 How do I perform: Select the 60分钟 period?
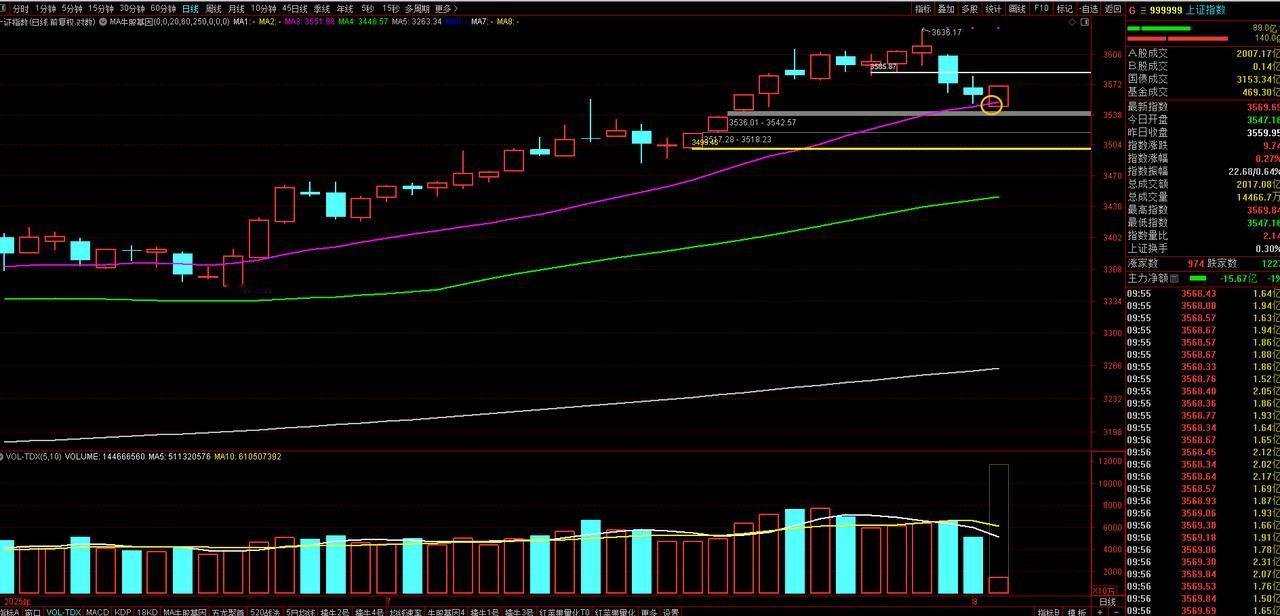click(163, 8)
